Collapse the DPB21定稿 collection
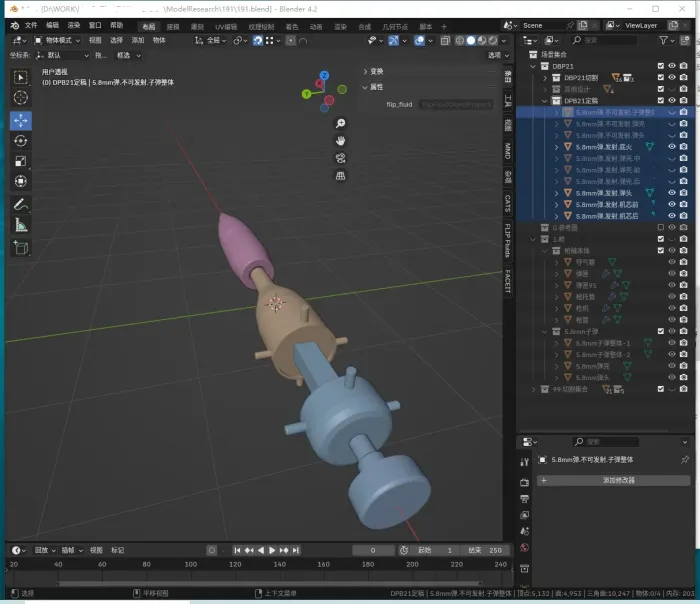700x604 pixels. tap(545, 101)
